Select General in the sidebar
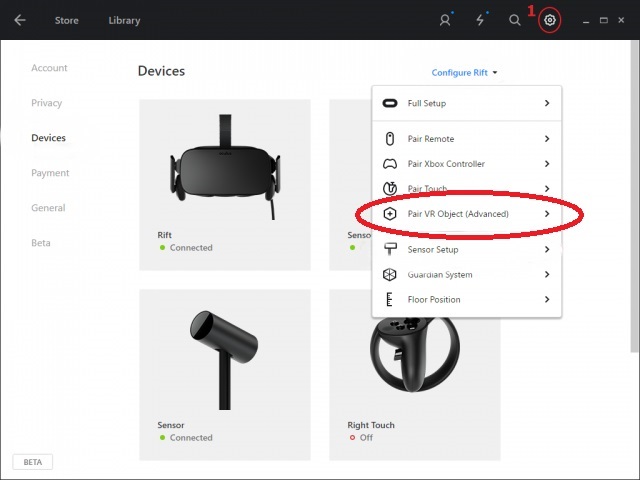This screenshot has width=640, height=480. click(48, 208)
